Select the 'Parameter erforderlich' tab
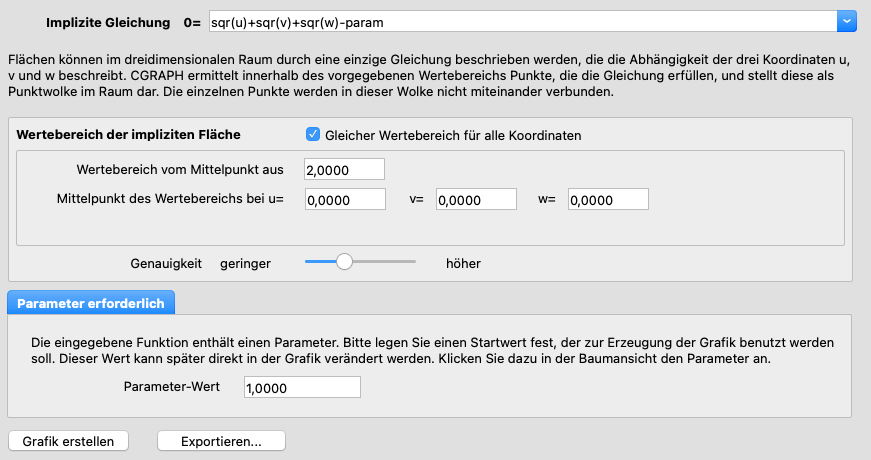The height and width of the screenshot is (460, 871). pos(92,301)
